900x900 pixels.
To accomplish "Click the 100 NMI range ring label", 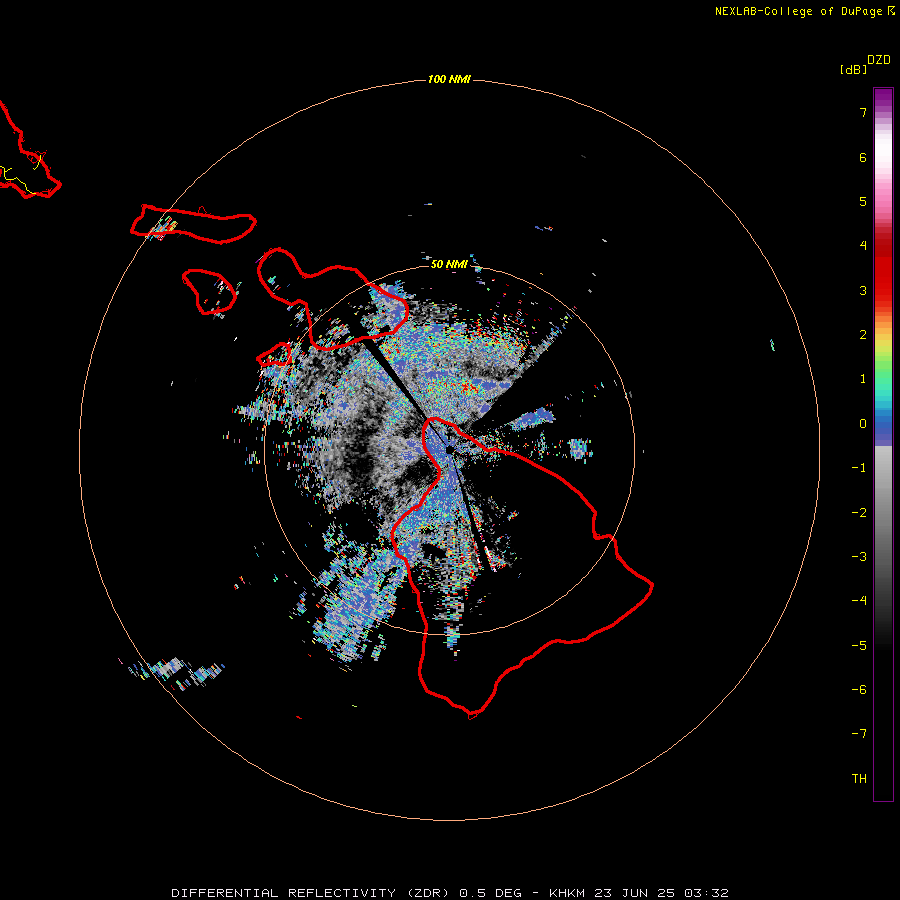I will [449, 79].
